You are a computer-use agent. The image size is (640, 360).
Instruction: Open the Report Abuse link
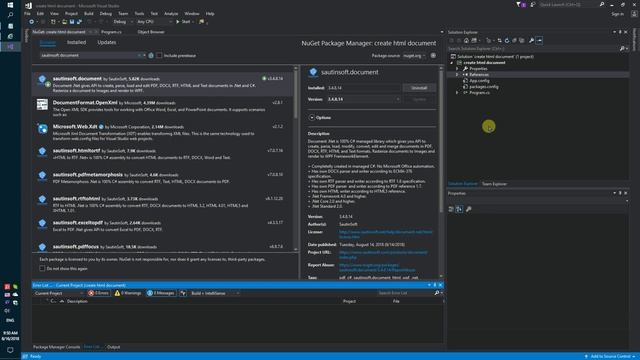pyautogui.click(x=377, y=267)
